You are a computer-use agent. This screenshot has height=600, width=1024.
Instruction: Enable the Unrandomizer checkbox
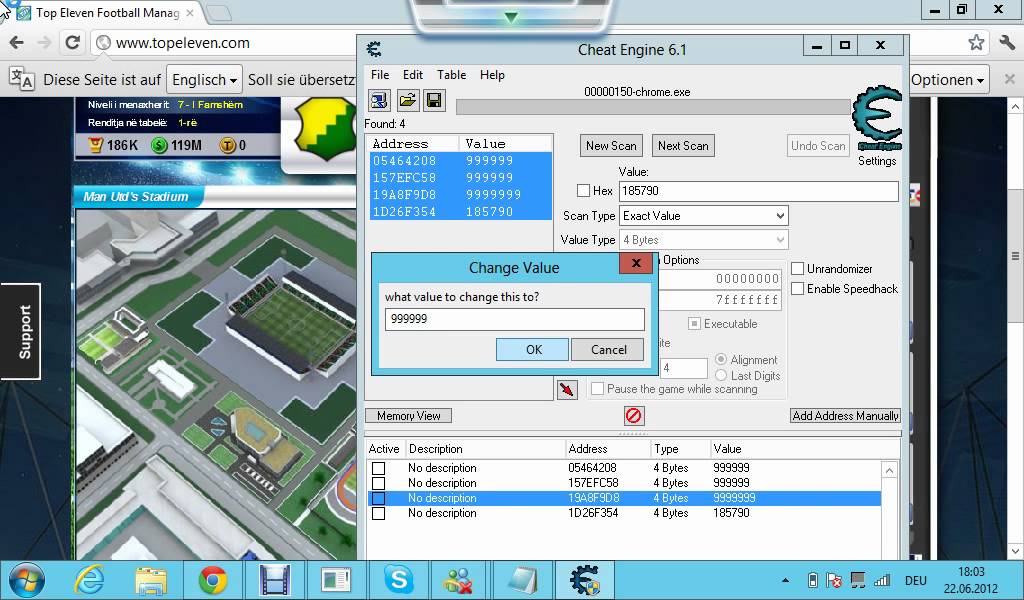pyautogui.click(x=797, y=268)
